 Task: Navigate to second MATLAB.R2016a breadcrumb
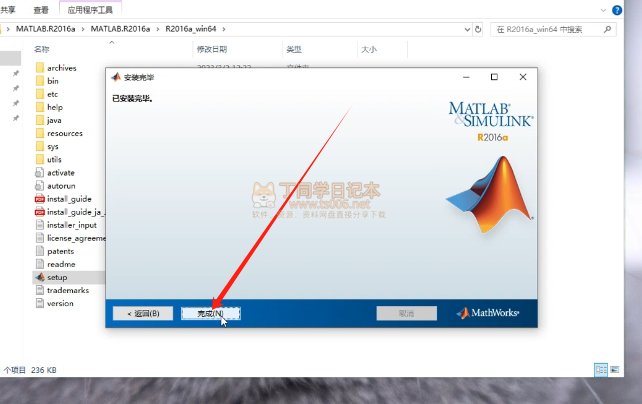tap(120, 29)
